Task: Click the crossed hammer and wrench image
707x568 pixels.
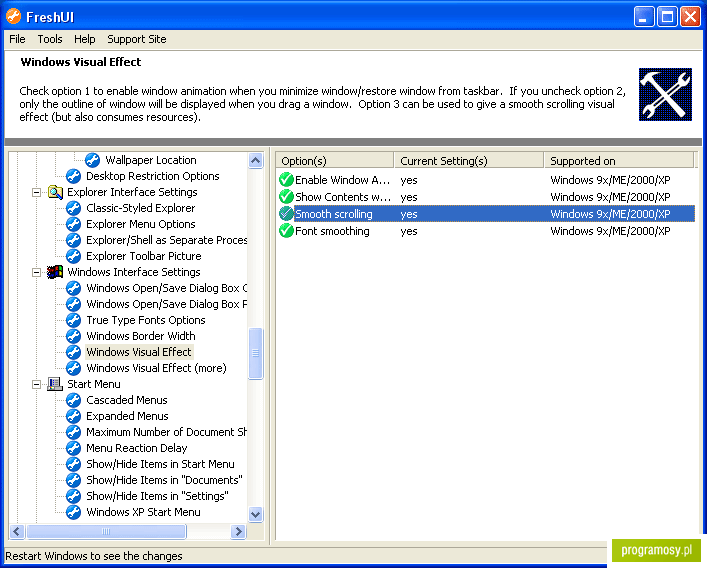Action: point(665,94)
